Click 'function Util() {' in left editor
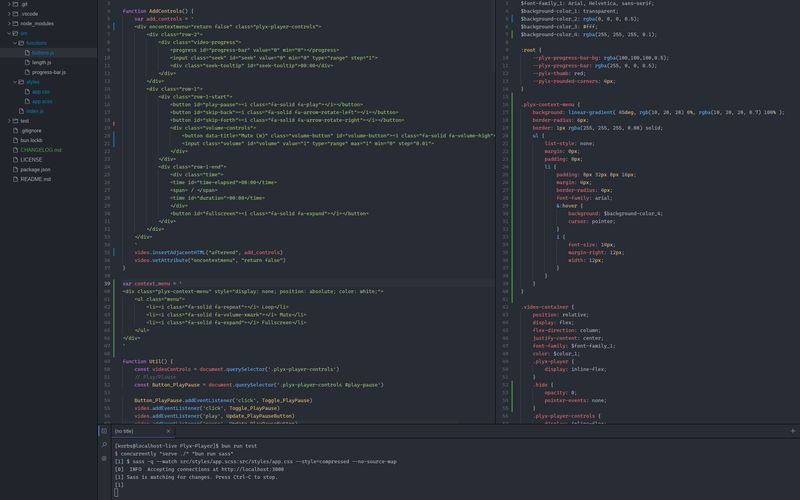This screenshot has height=500, width=800. (148, 361)
